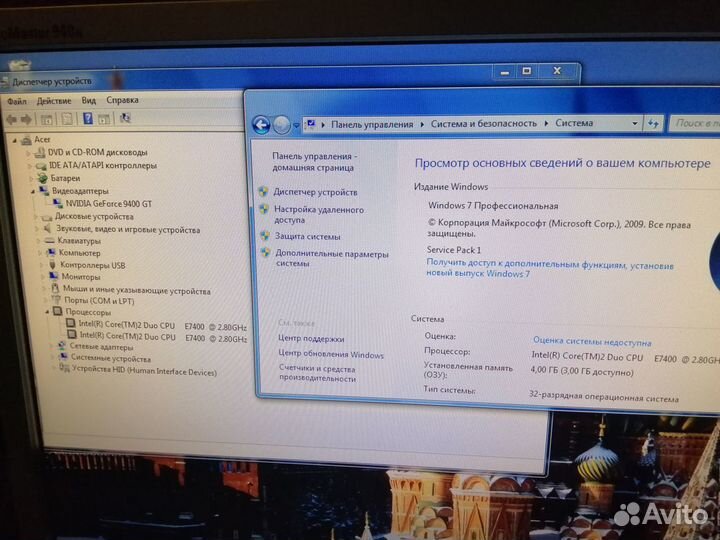Collapse the Видеоадаптеры branch
The width and height of the screenshot is (720, 540).
click(31, 191)
